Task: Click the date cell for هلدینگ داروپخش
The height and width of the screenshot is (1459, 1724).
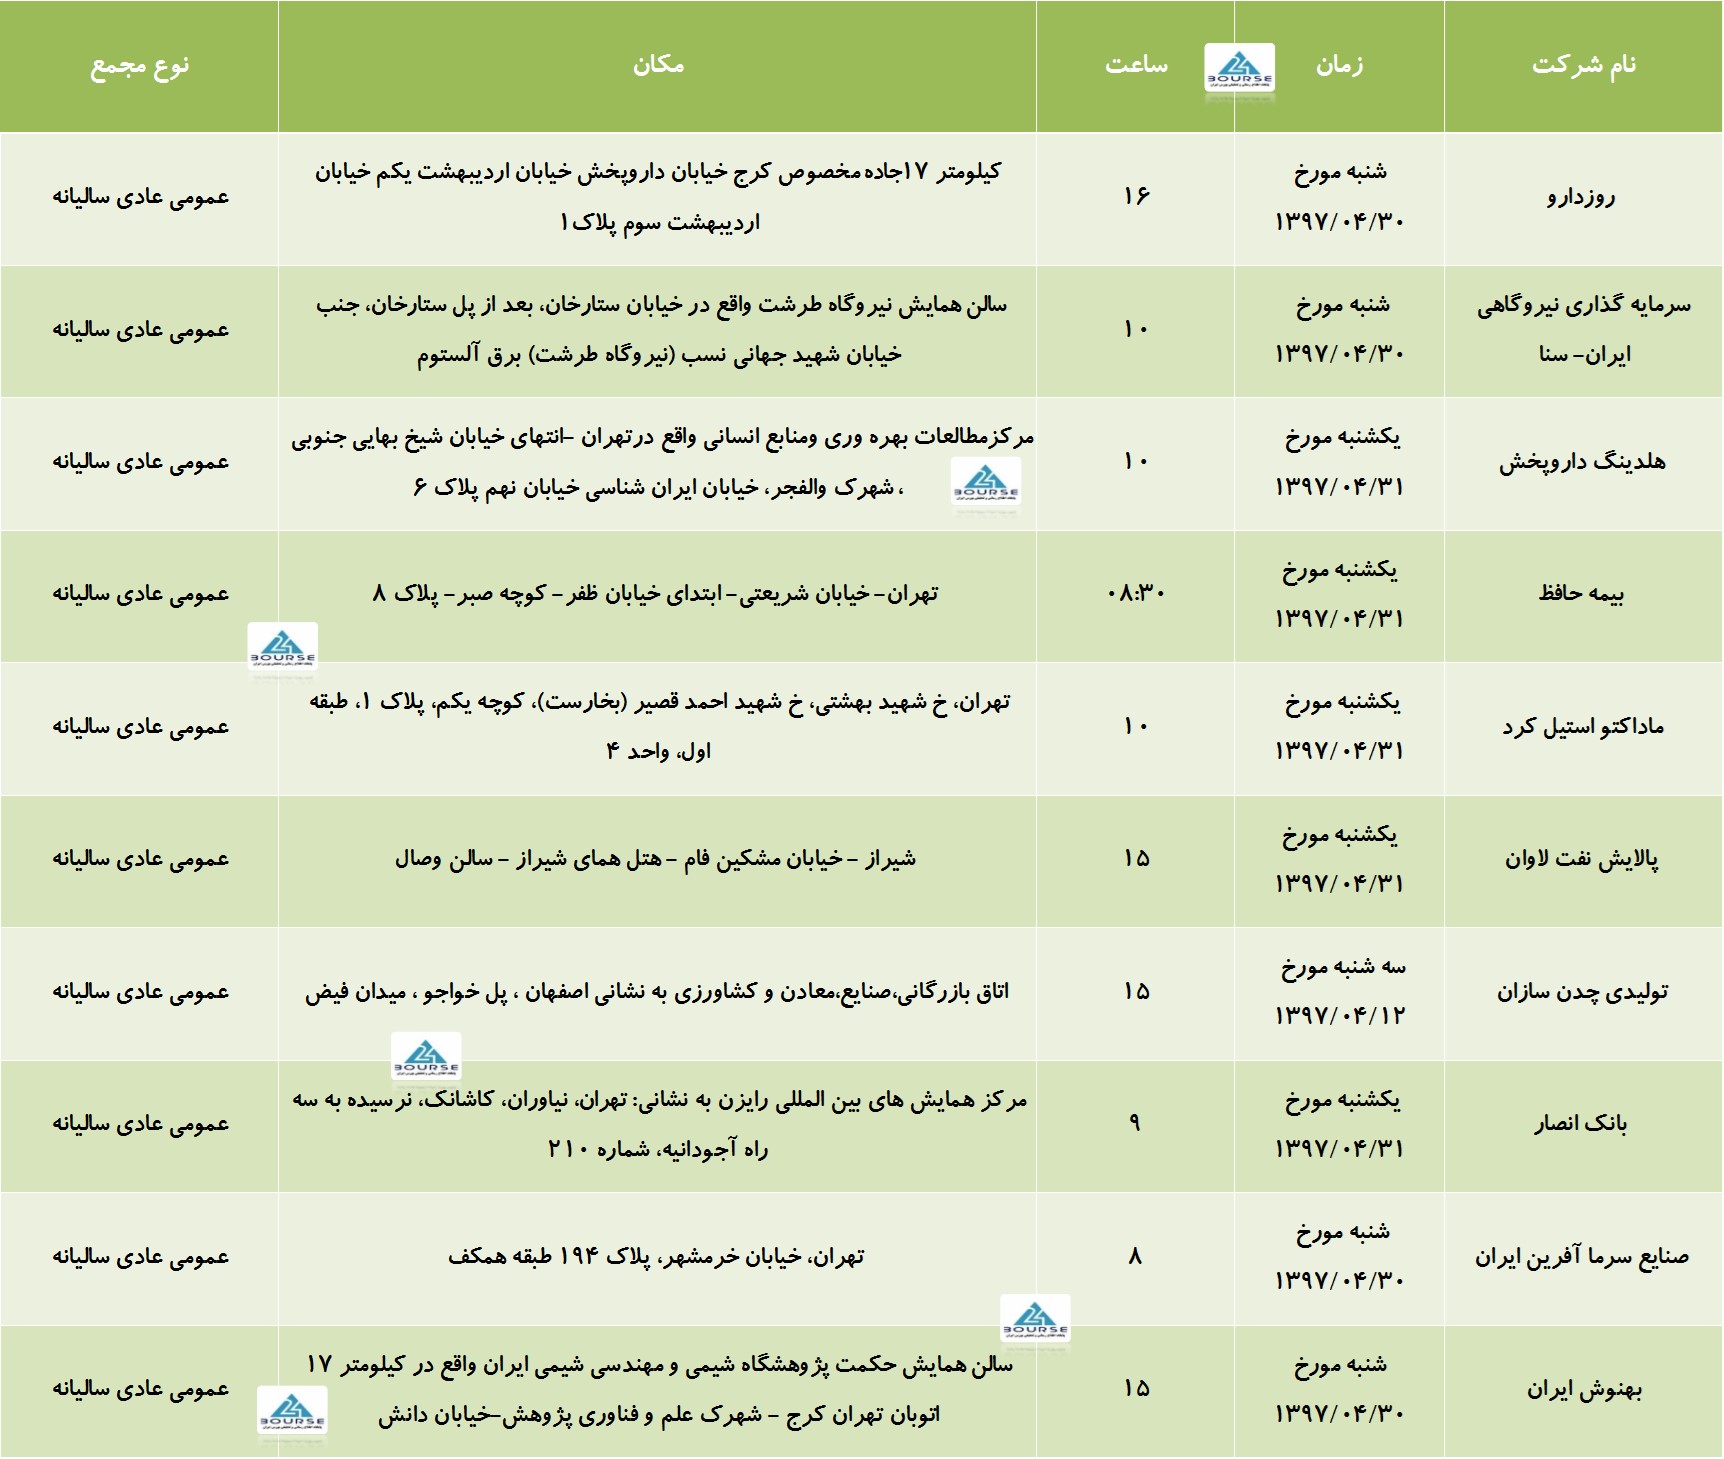Action: 1340,462
